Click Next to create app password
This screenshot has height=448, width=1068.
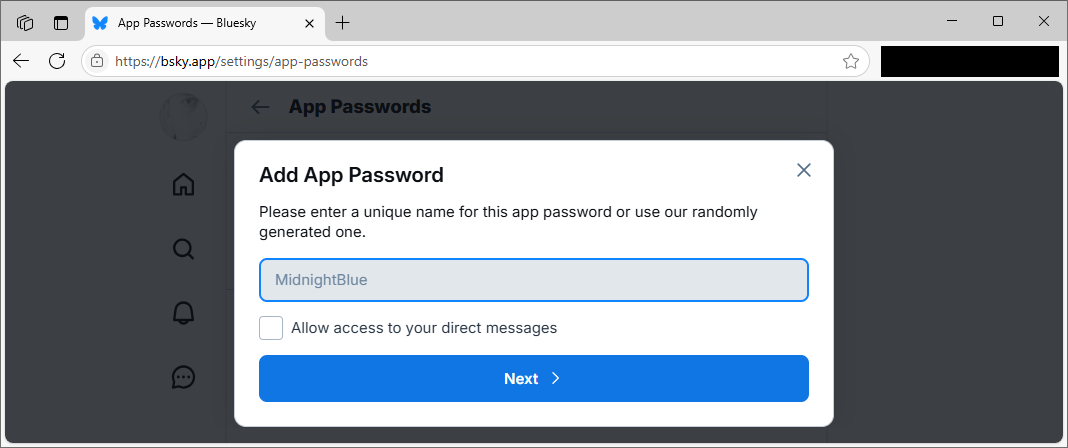pos(534,379)
